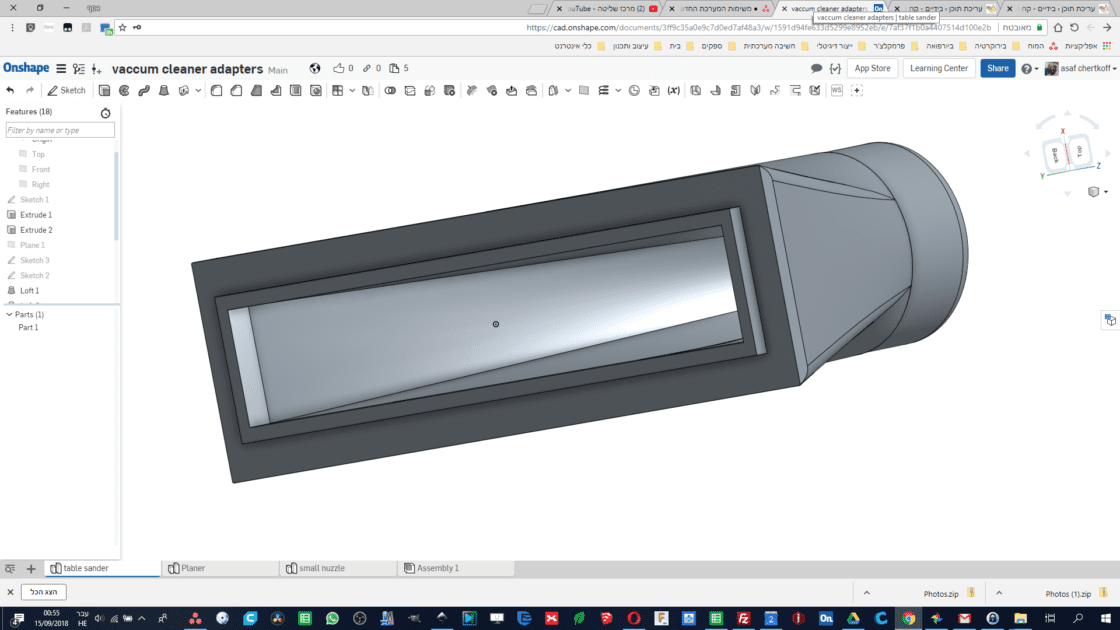The height and width of the screenshot is (630, 1120).
Task: Select the Shell tool
Action: click(x=296, y=91)
